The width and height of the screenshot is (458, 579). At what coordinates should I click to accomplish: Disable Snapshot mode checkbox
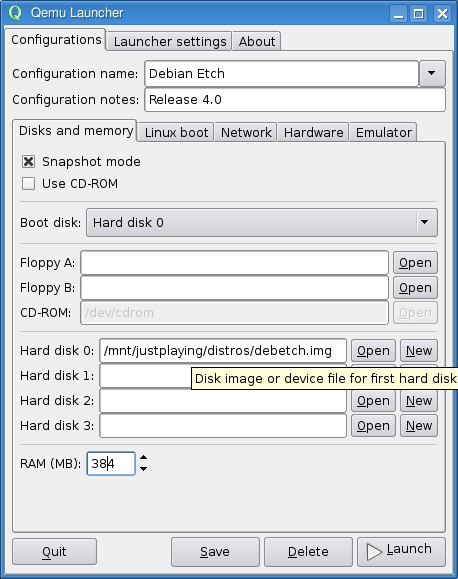(28, 161)
